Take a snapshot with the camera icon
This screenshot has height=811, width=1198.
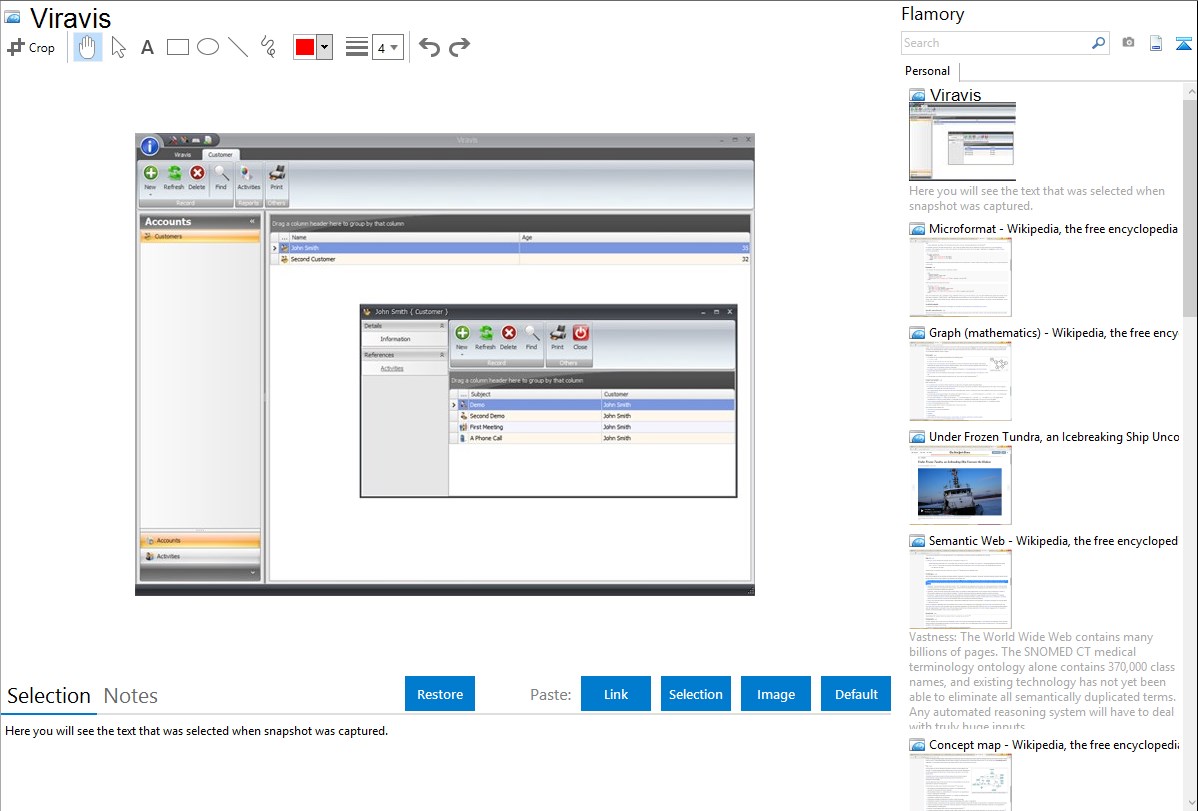1128,43
